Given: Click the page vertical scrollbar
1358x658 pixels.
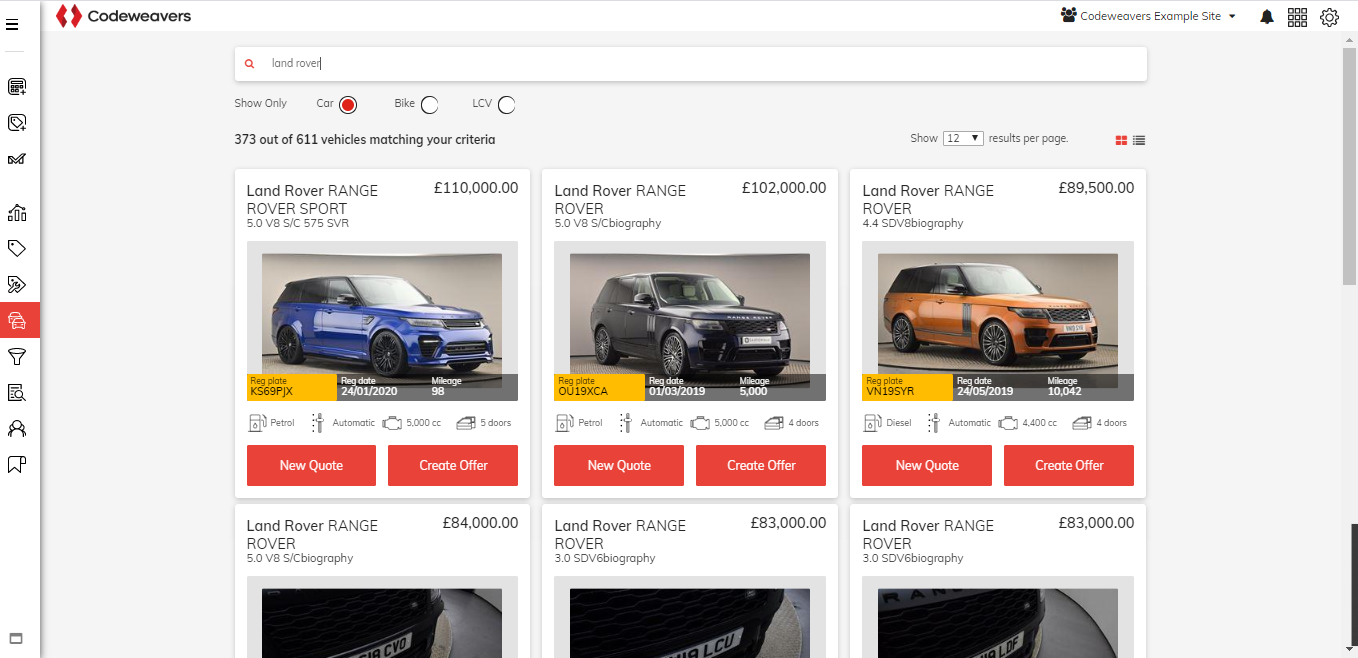Looking at the screenshot, I should [1349, 165].
